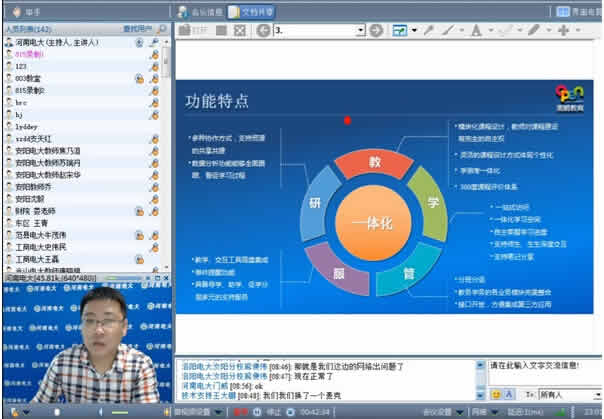Toggle the camera icon for 河南电大 host

[x=139, y=42]
